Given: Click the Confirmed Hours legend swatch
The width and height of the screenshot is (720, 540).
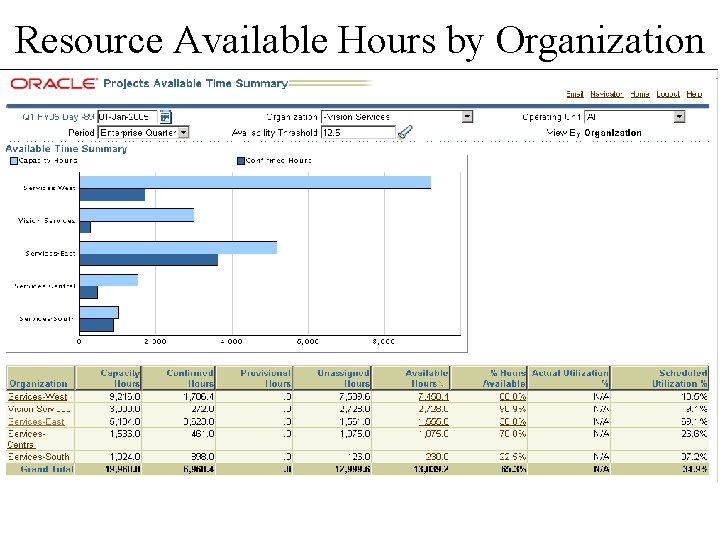Looking at the screenshot, I should pyautogui.click(x=241, y=161).
